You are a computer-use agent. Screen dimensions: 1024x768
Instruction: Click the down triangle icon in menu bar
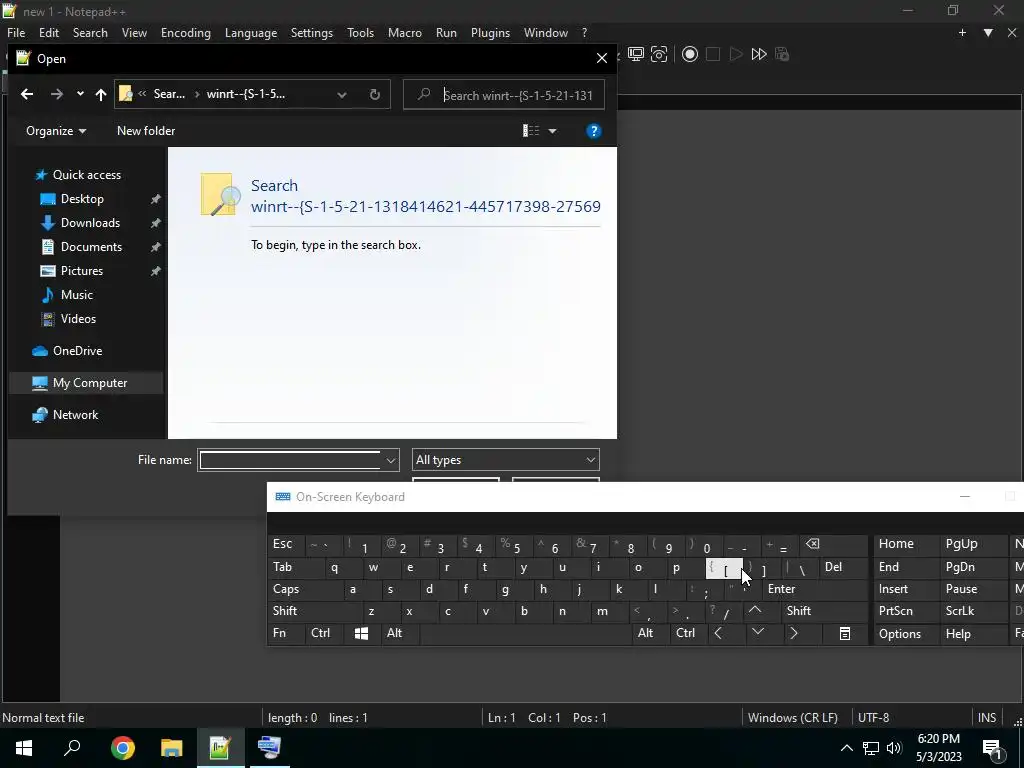988,33
